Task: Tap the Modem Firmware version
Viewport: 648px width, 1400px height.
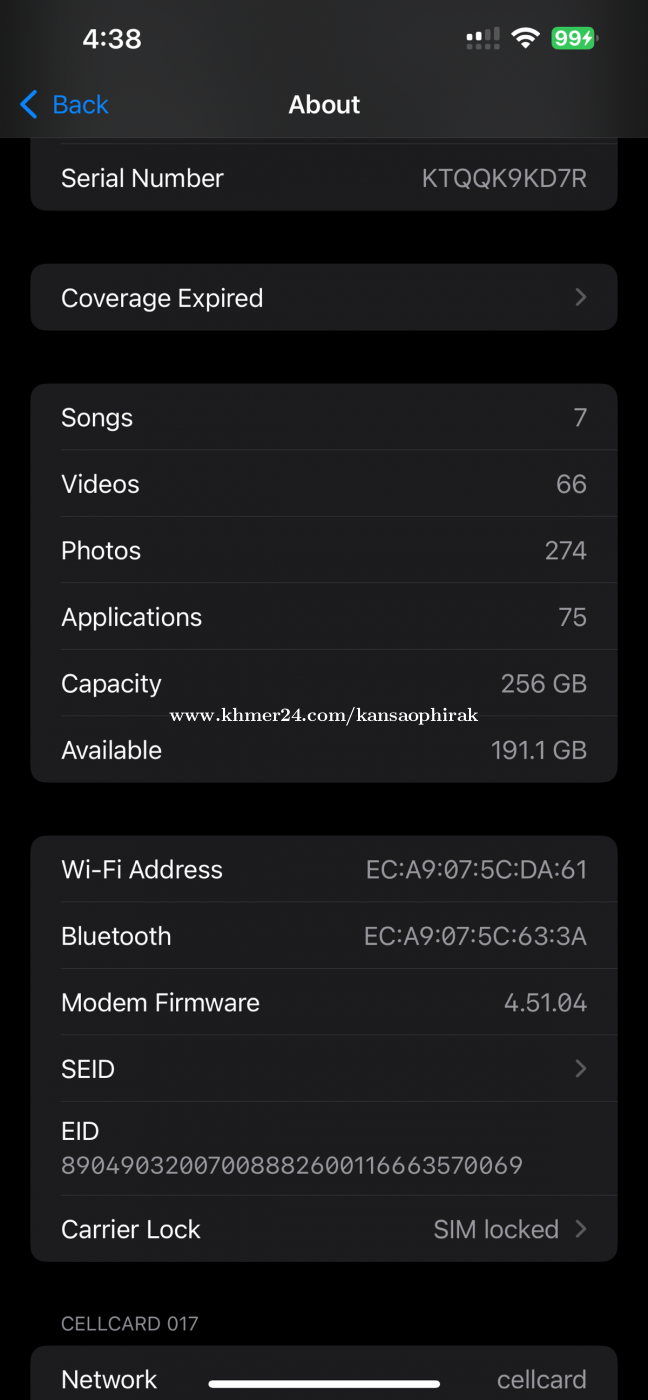Action: coord(545,1003)
